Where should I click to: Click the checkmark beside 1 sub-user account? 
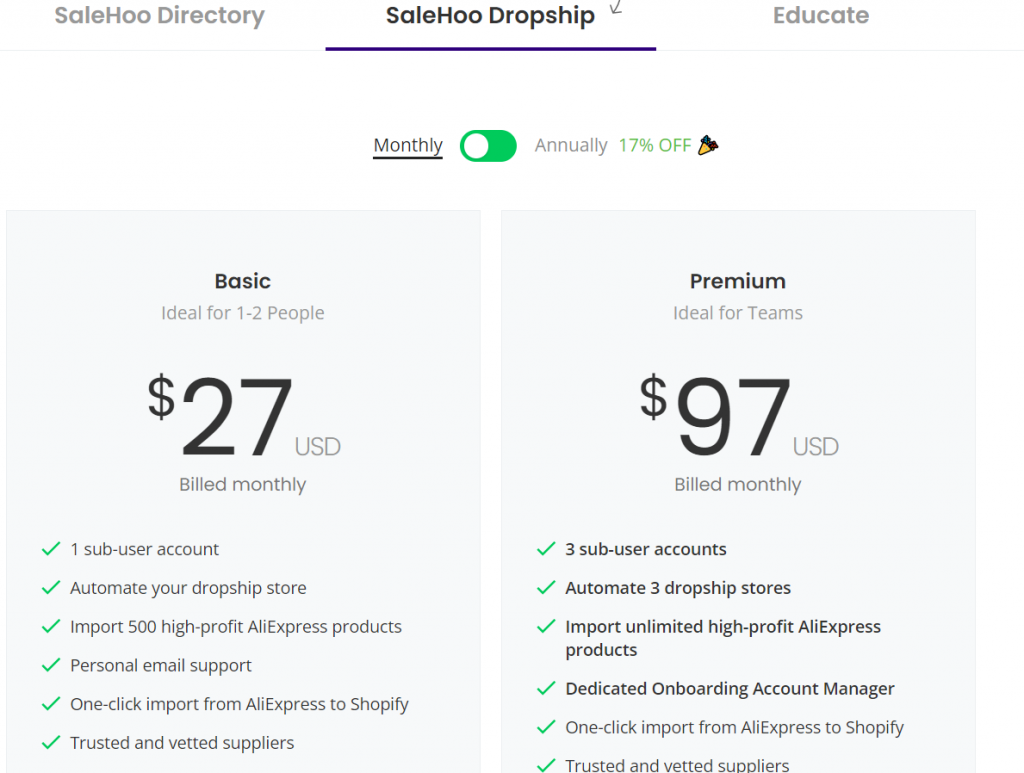click(x=51, y=549)
